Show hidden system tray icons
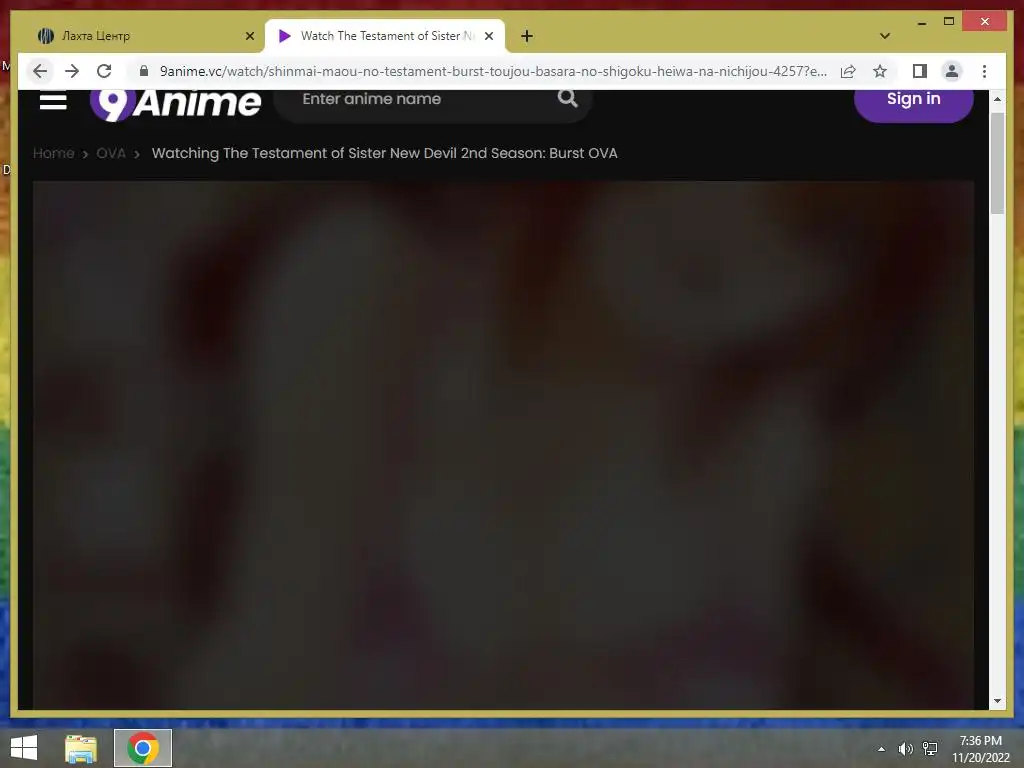Viewport: 1024px width, 768px height. click(882, 749)
